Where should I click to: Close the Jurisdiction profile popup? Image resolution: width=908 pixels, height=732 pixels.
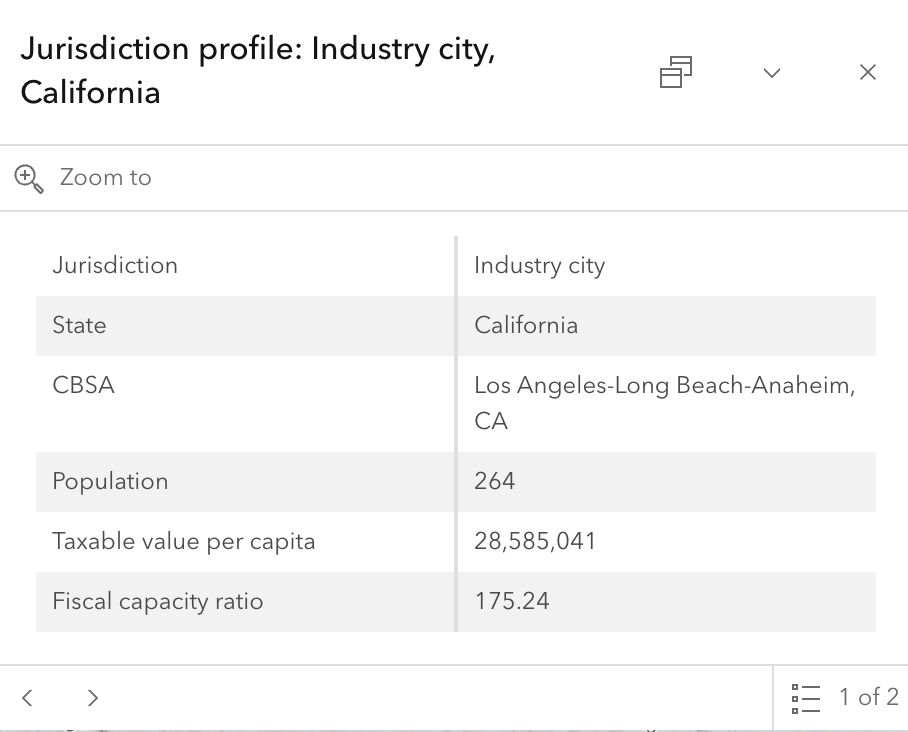867,71
